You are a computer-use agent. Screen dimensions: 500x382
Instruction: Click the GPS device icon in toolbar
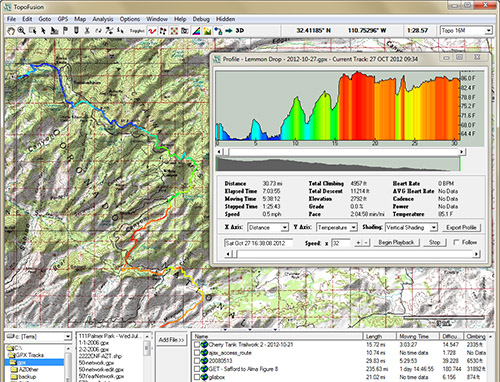(x=76, y=31)
